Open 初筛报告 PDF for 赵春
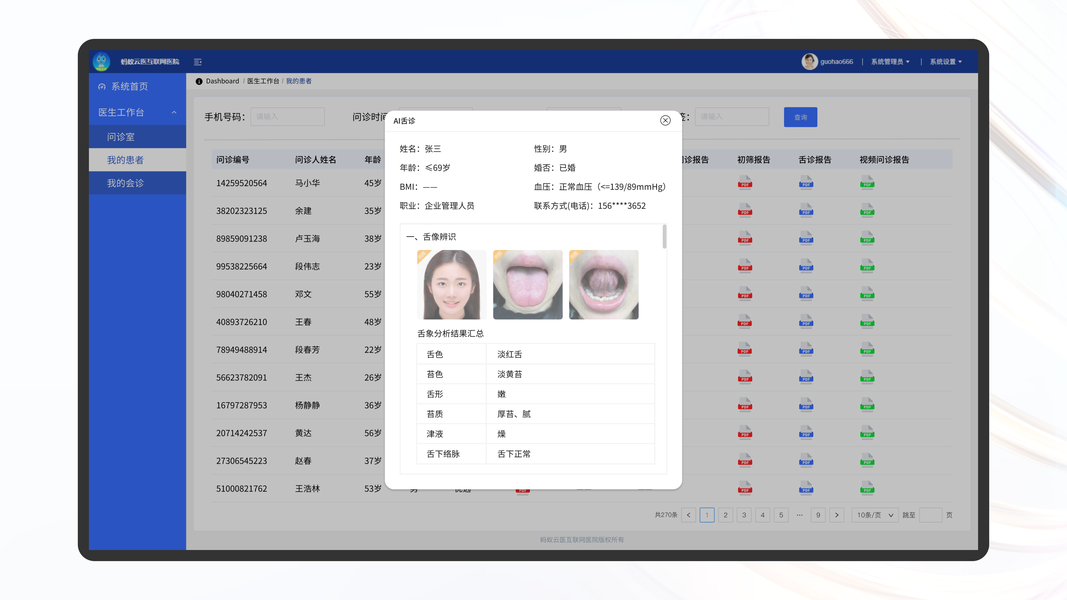 pos(744,461)
